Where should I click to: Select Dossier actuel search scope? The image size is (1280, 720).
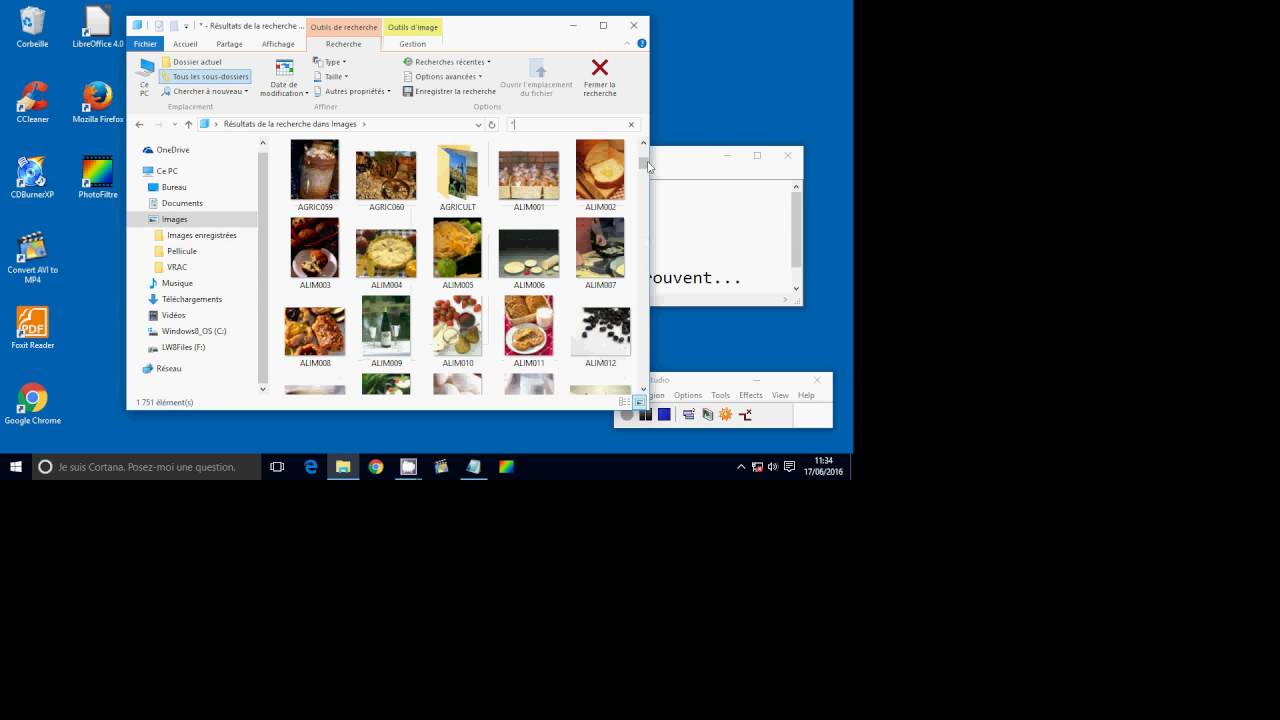point(192,62)
